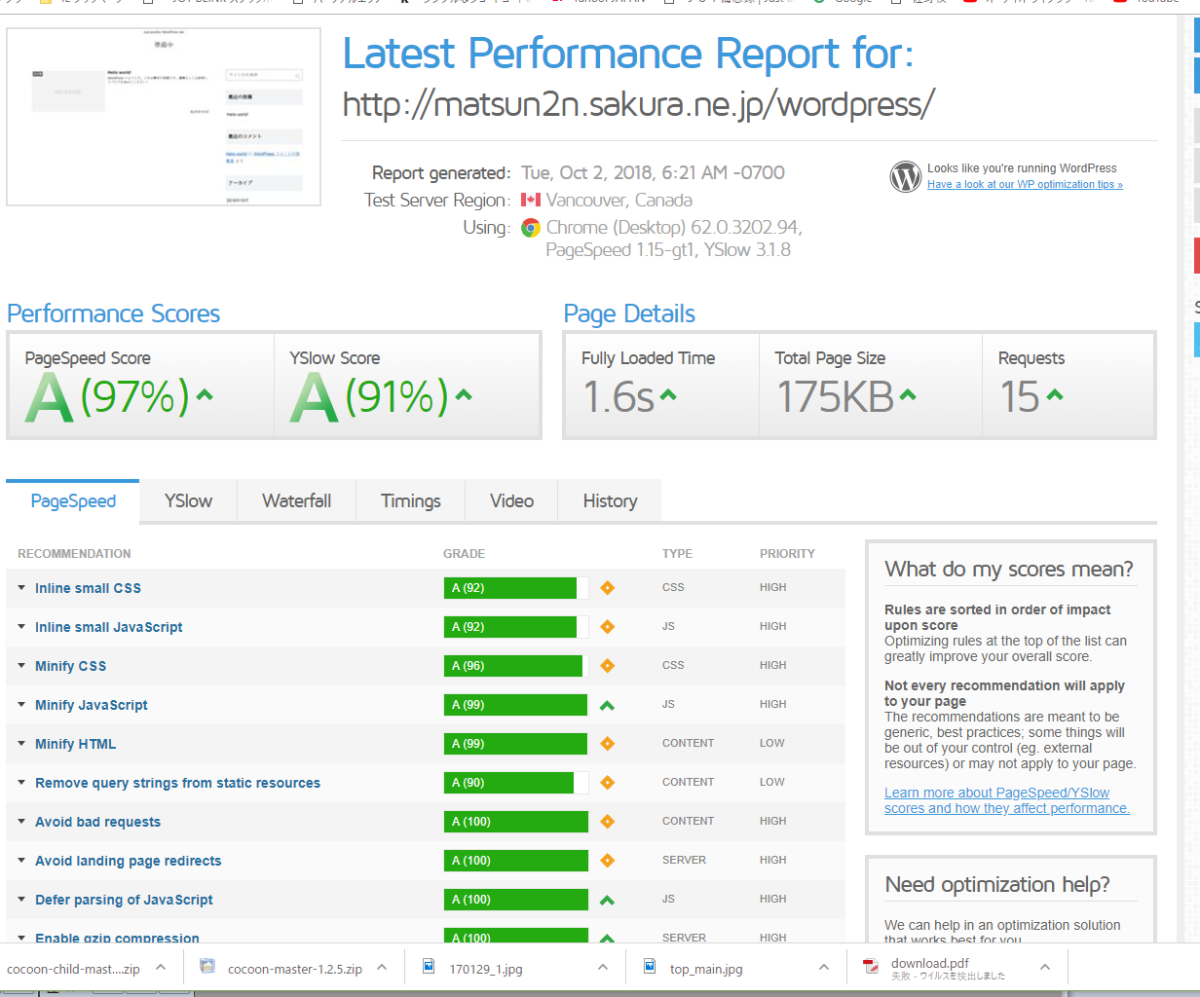1200x997 pixels.
Task: Click the green arrow beside PageSpeed Score
Action: pos(205,395)
